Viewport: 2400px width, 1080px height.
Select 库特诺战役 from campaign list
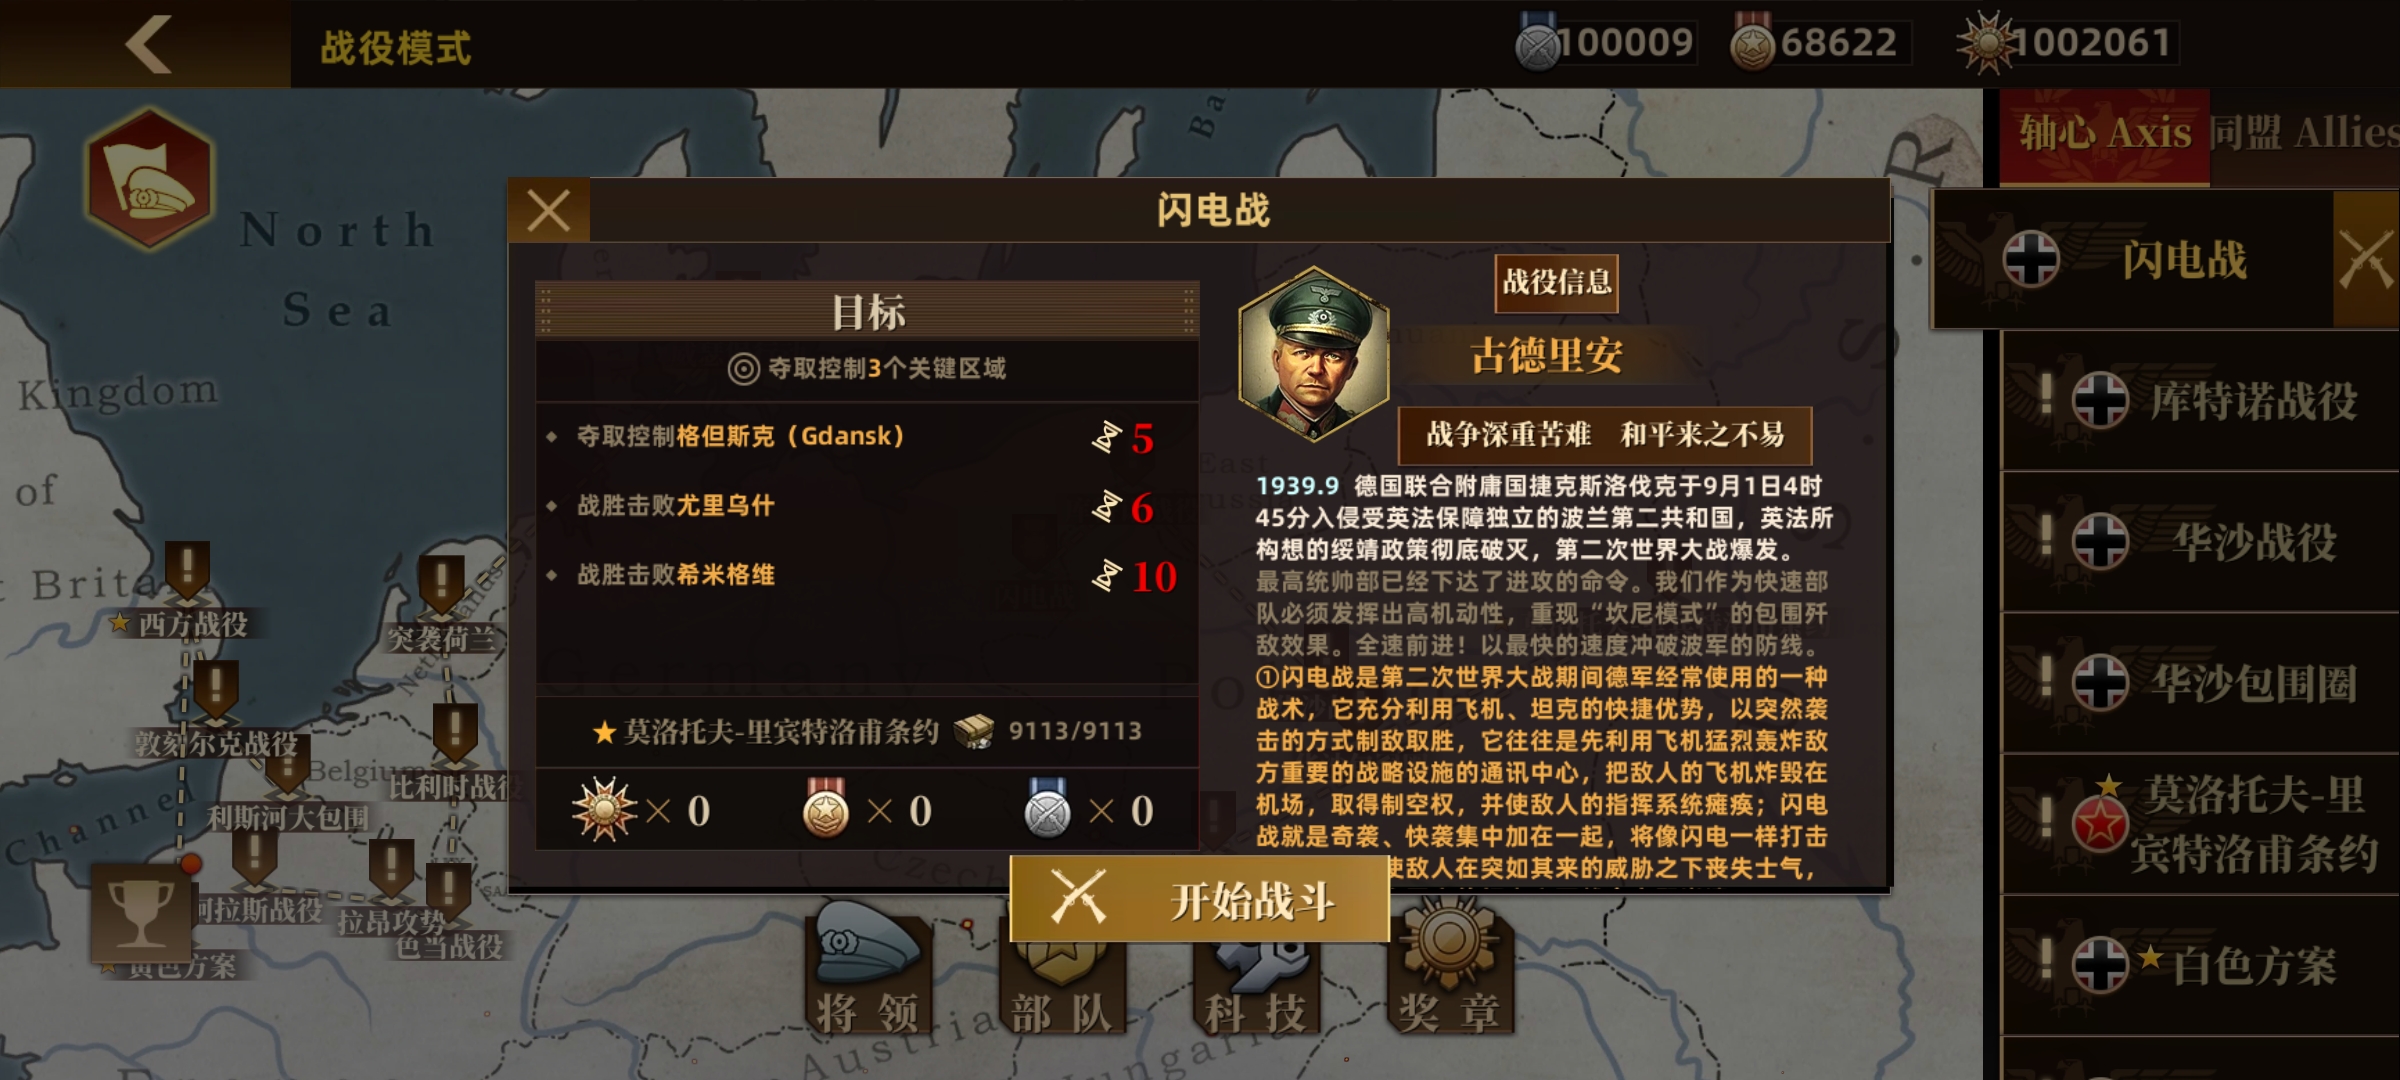(2200, 402)
